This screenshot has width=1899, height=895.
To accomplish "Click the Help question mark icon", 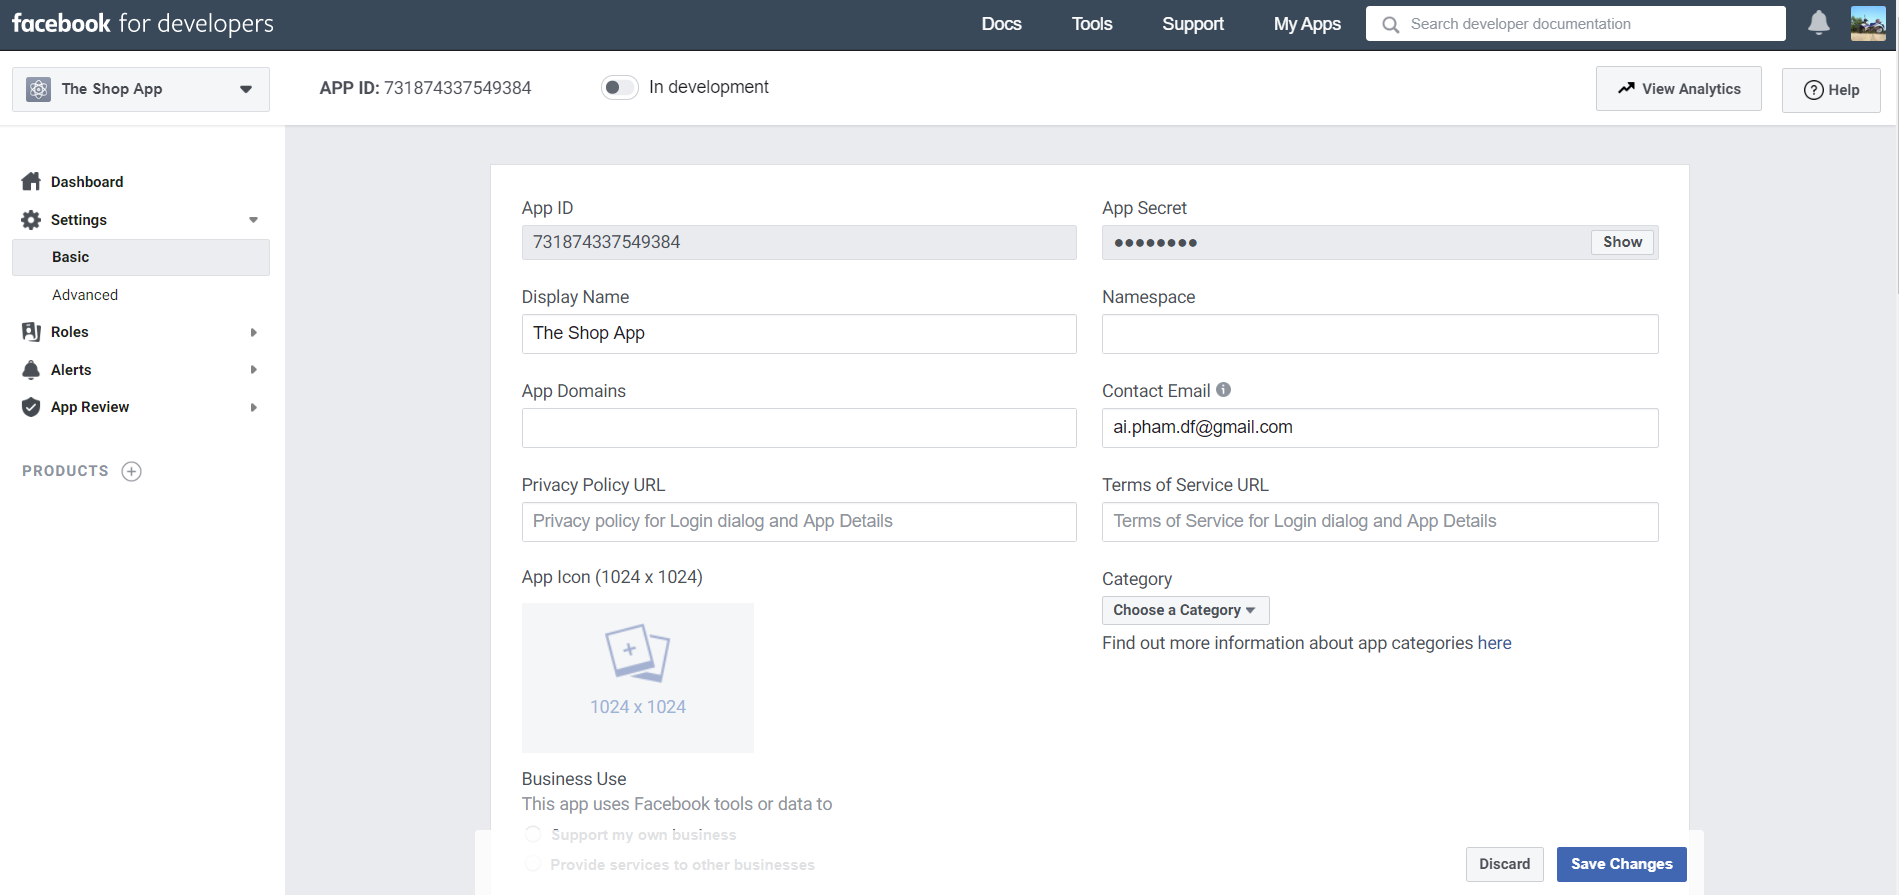I will (x=1813, y=90).
